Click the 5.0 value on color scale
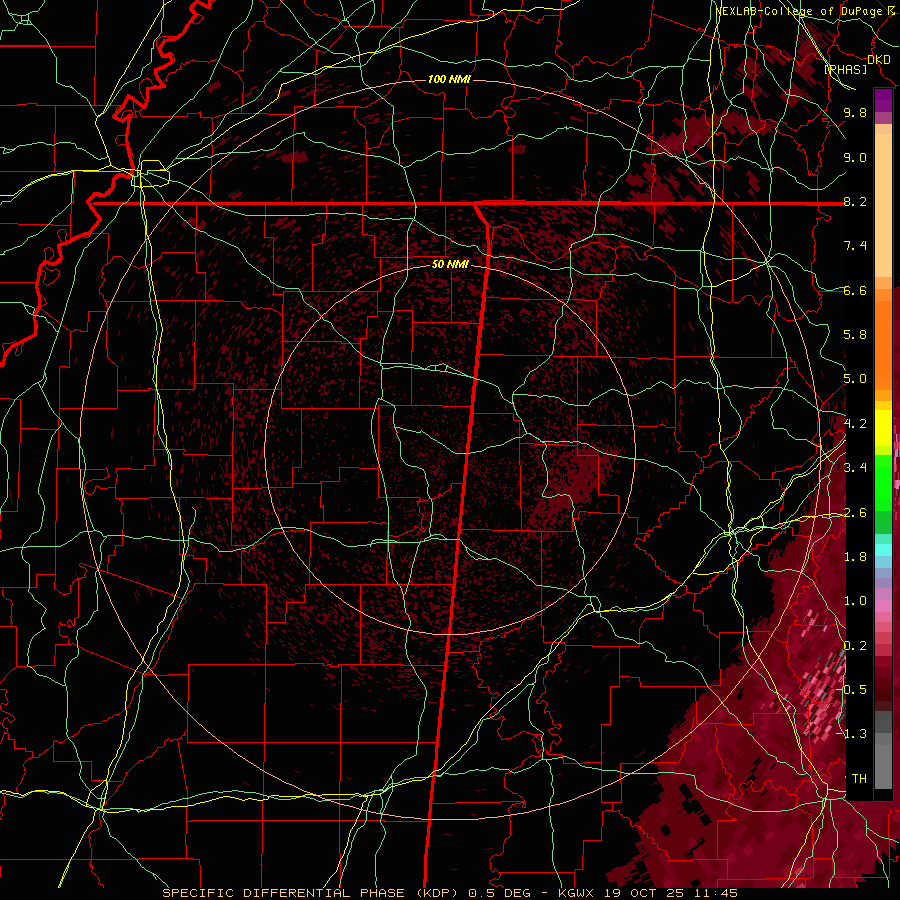 pyautogui.click(x=855, y=379)
